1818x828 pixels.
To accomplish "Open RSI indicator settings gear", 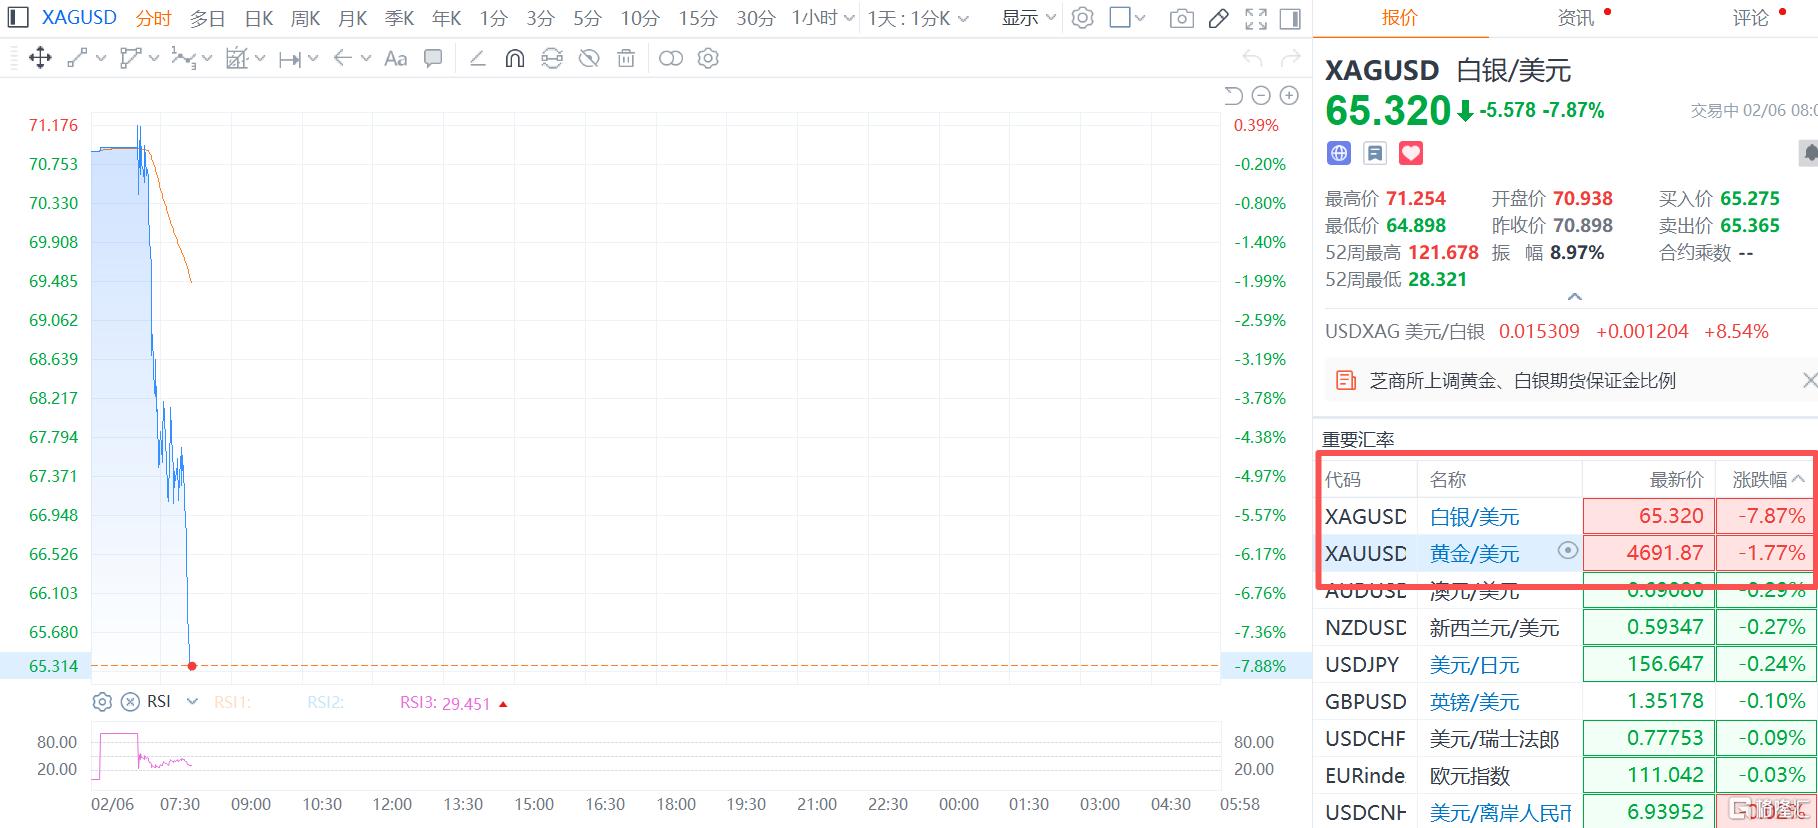I will (102, 702).
